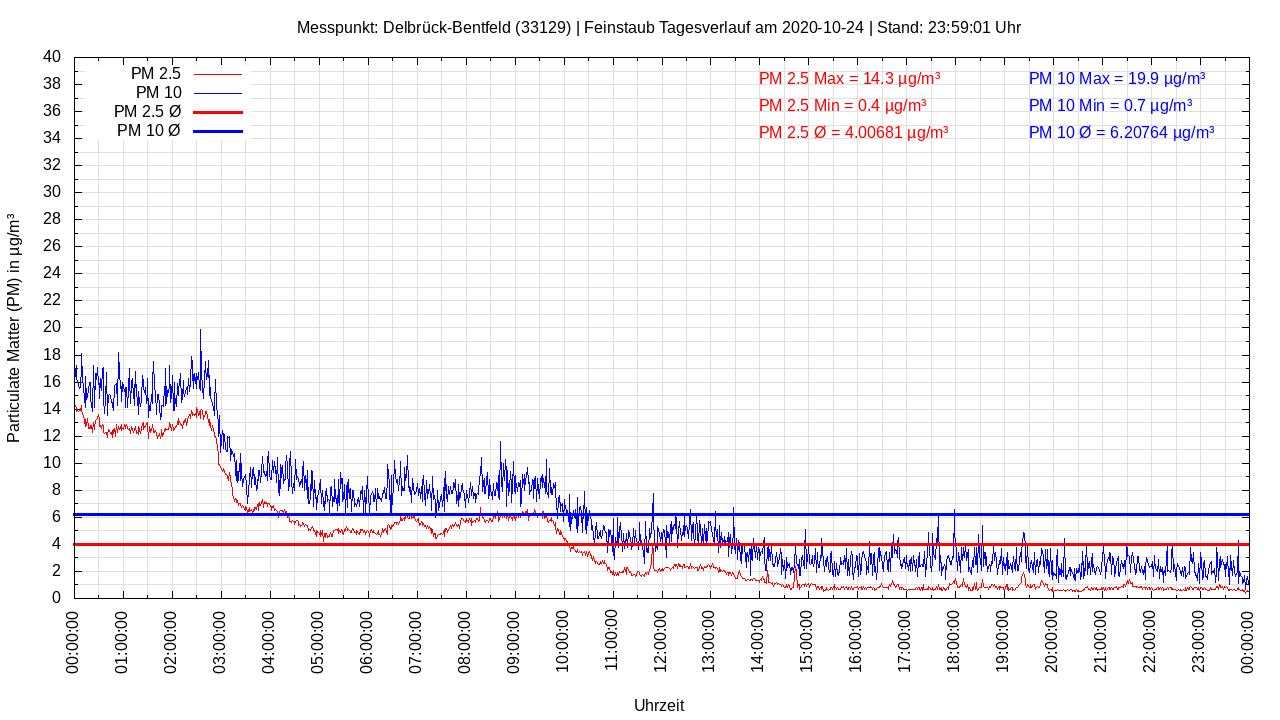Select the PM 2.5 Min = 0.4 µg/m³ text
The width and height of the screenshot is (1280, 720).
tap(842, 105)
